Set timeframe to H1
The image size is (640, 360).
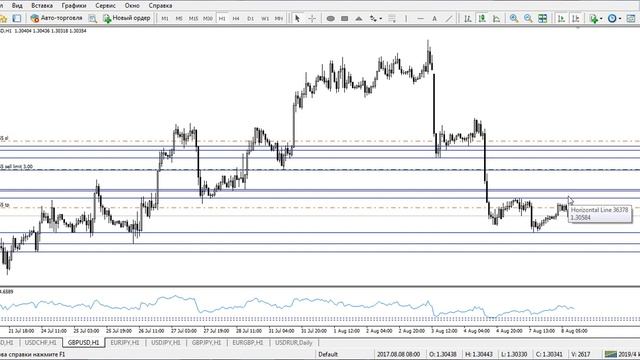222,18
